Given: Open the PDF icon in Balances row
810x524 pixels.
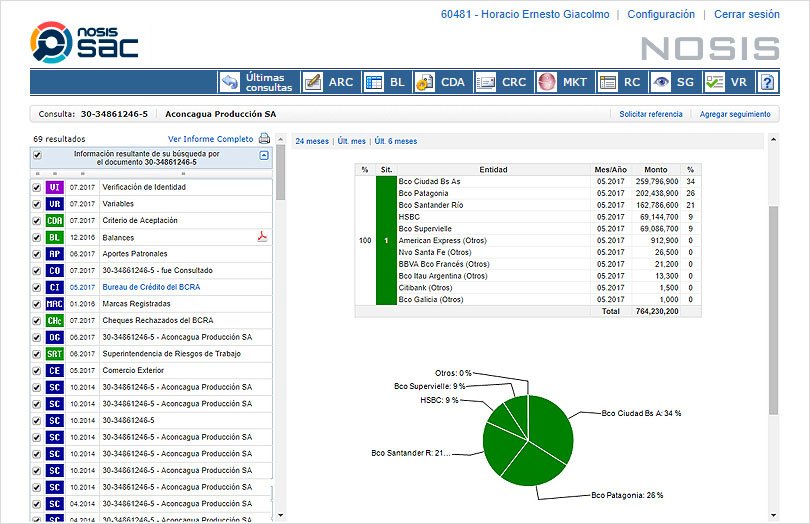Looking at the screenshot, I should (262, 237).
